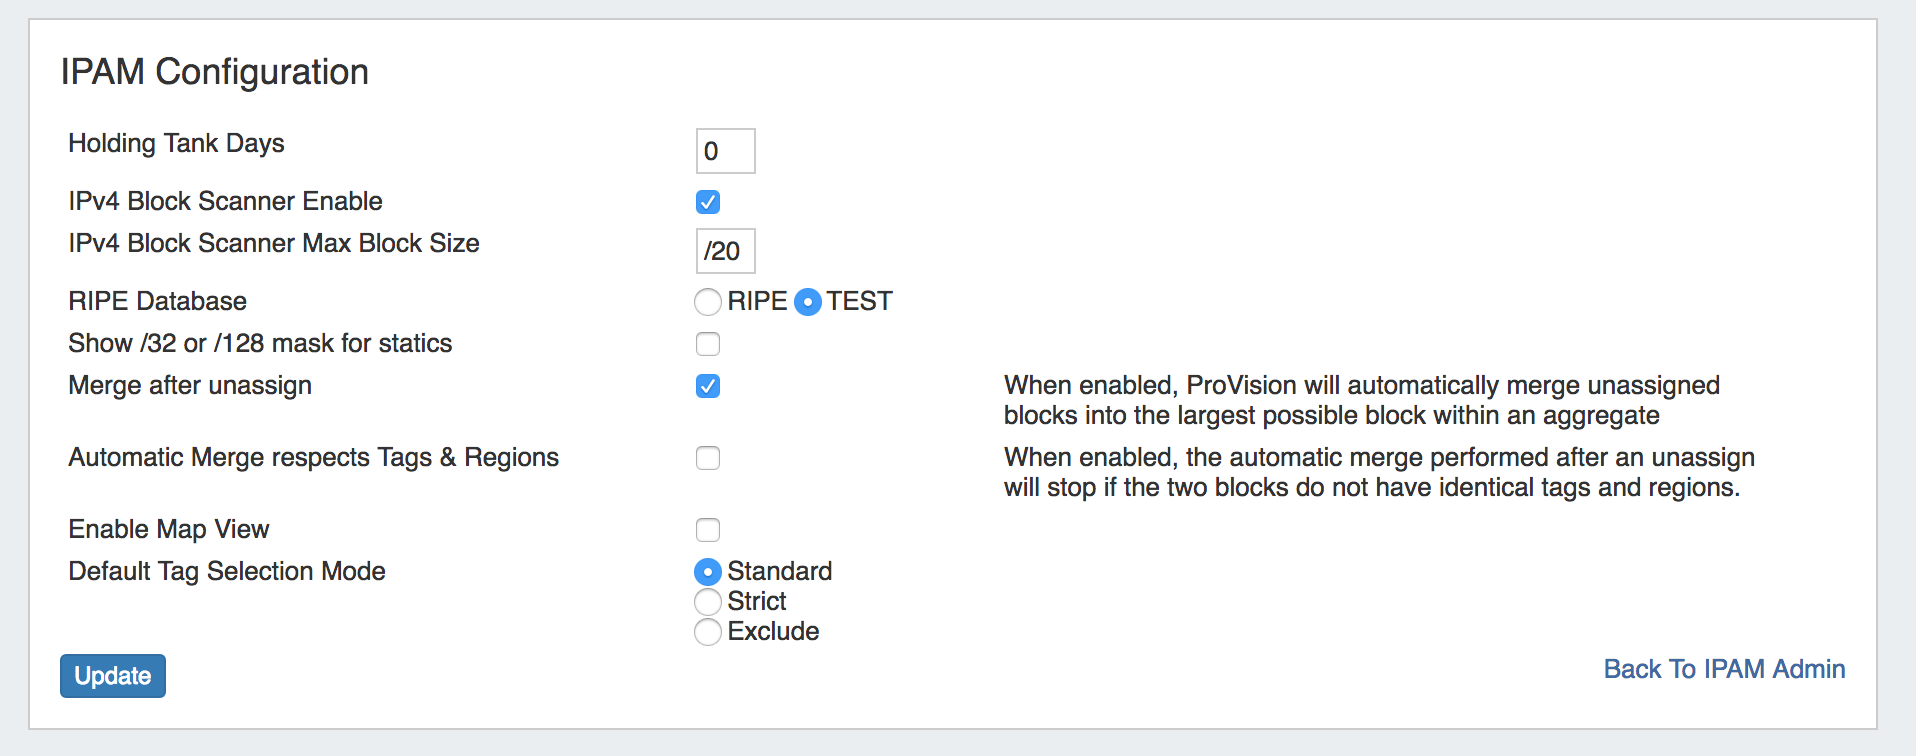Choose Standard tag selection mode

(x=708, y=572)
